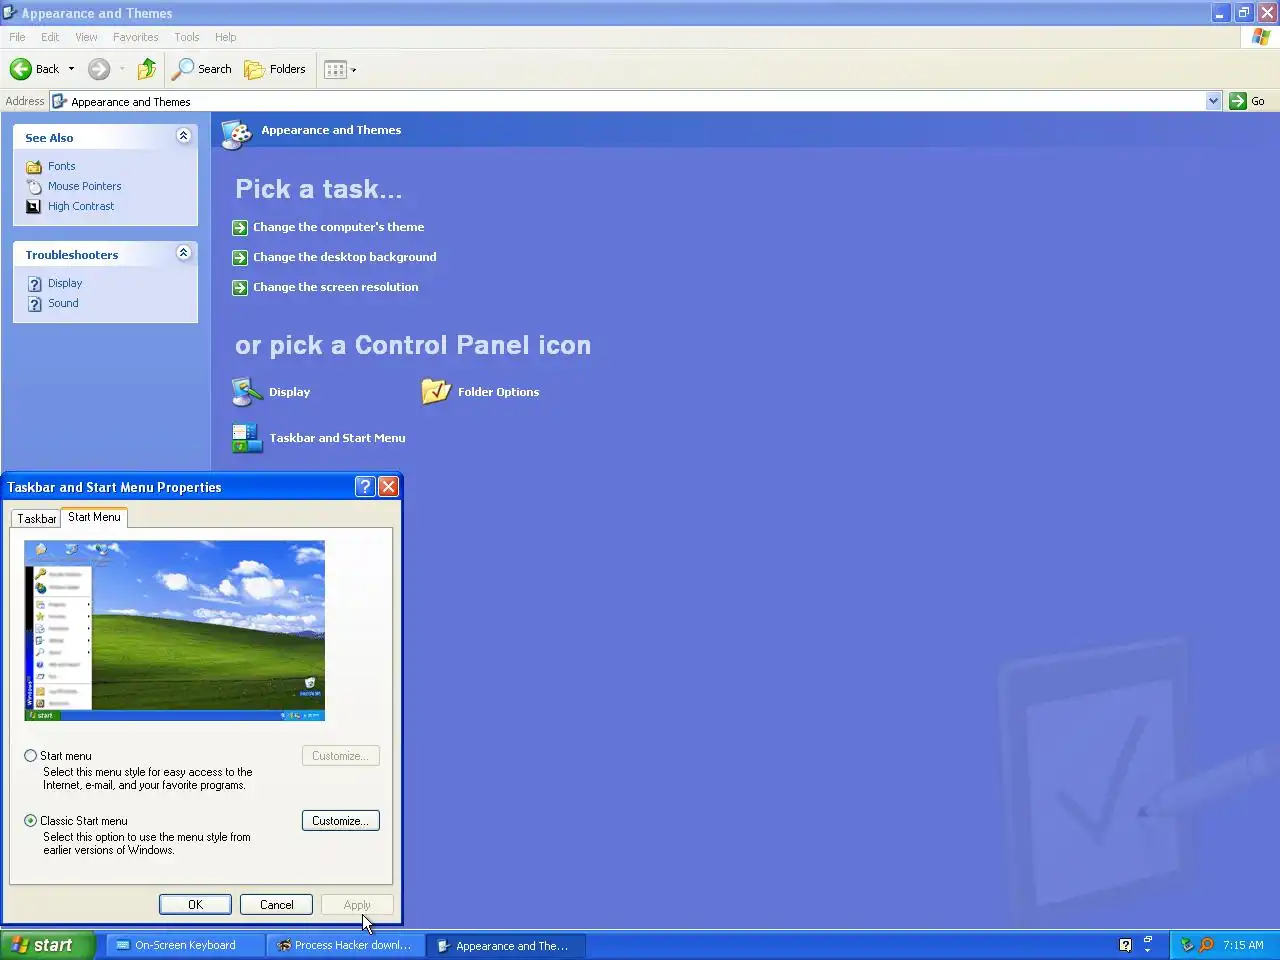Viewport: 1280px width, 960px height.
Task: Switch to Process Hacker taskbar item
Action: 345,945
